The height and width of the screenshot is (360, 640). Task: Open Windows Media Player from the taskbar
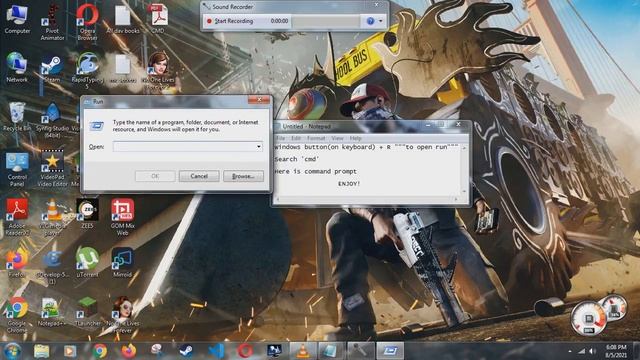click(70, 351)
